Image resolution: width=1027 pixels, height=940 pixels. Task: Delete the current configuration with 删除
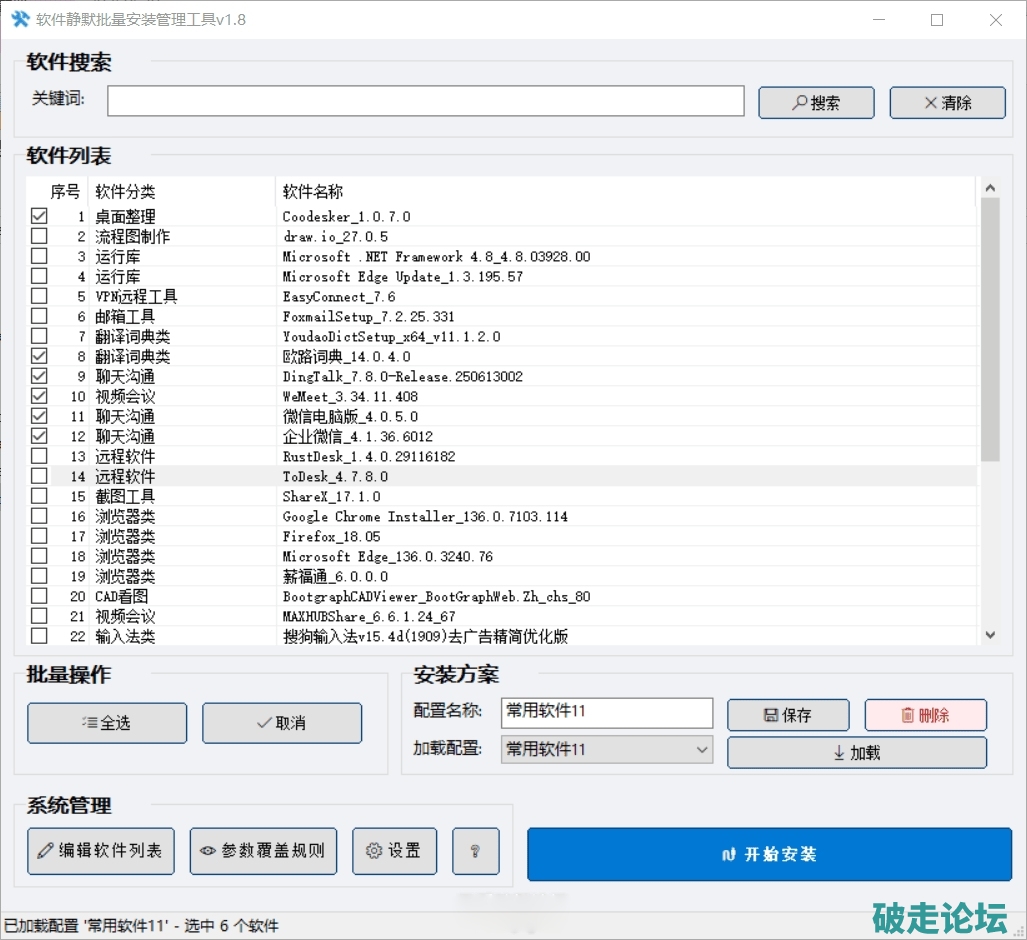(926, 715)
